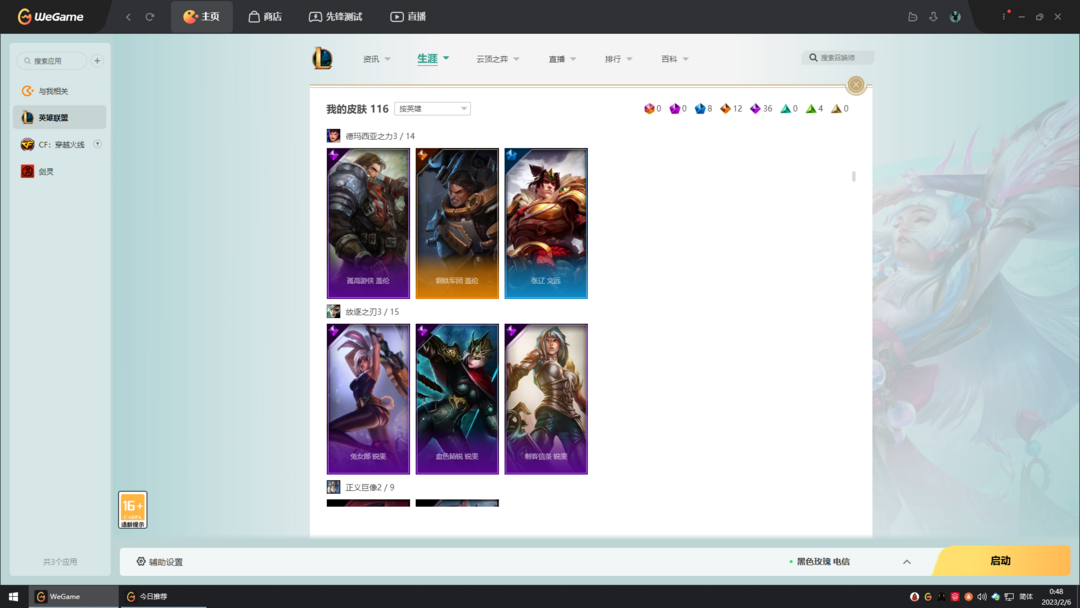Click the QQ penguin tray icon
The width and height of the screenshot is (1080, 608).
pyautogui.click(x=915, y=597)
